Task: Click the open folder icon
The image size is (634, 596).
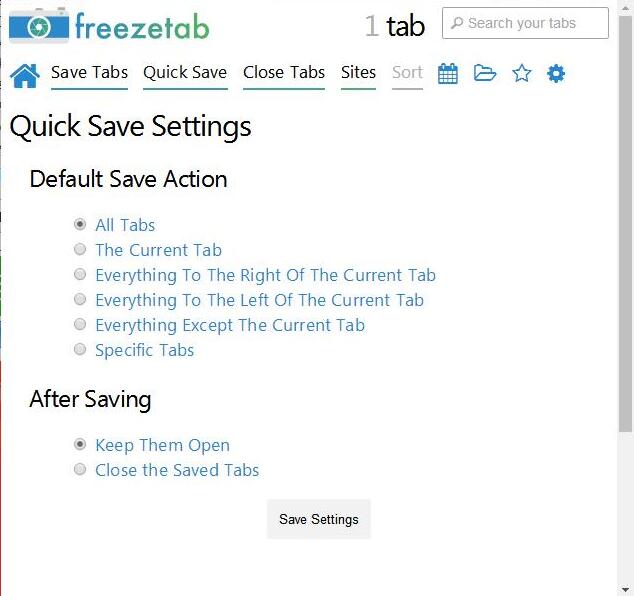Action: [x=485, y=73]
